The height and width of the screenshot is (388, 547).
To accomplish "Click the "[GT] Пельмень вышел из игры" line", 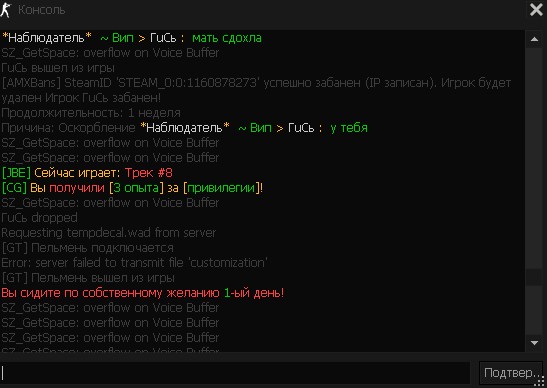I will (x=88, y=278).
